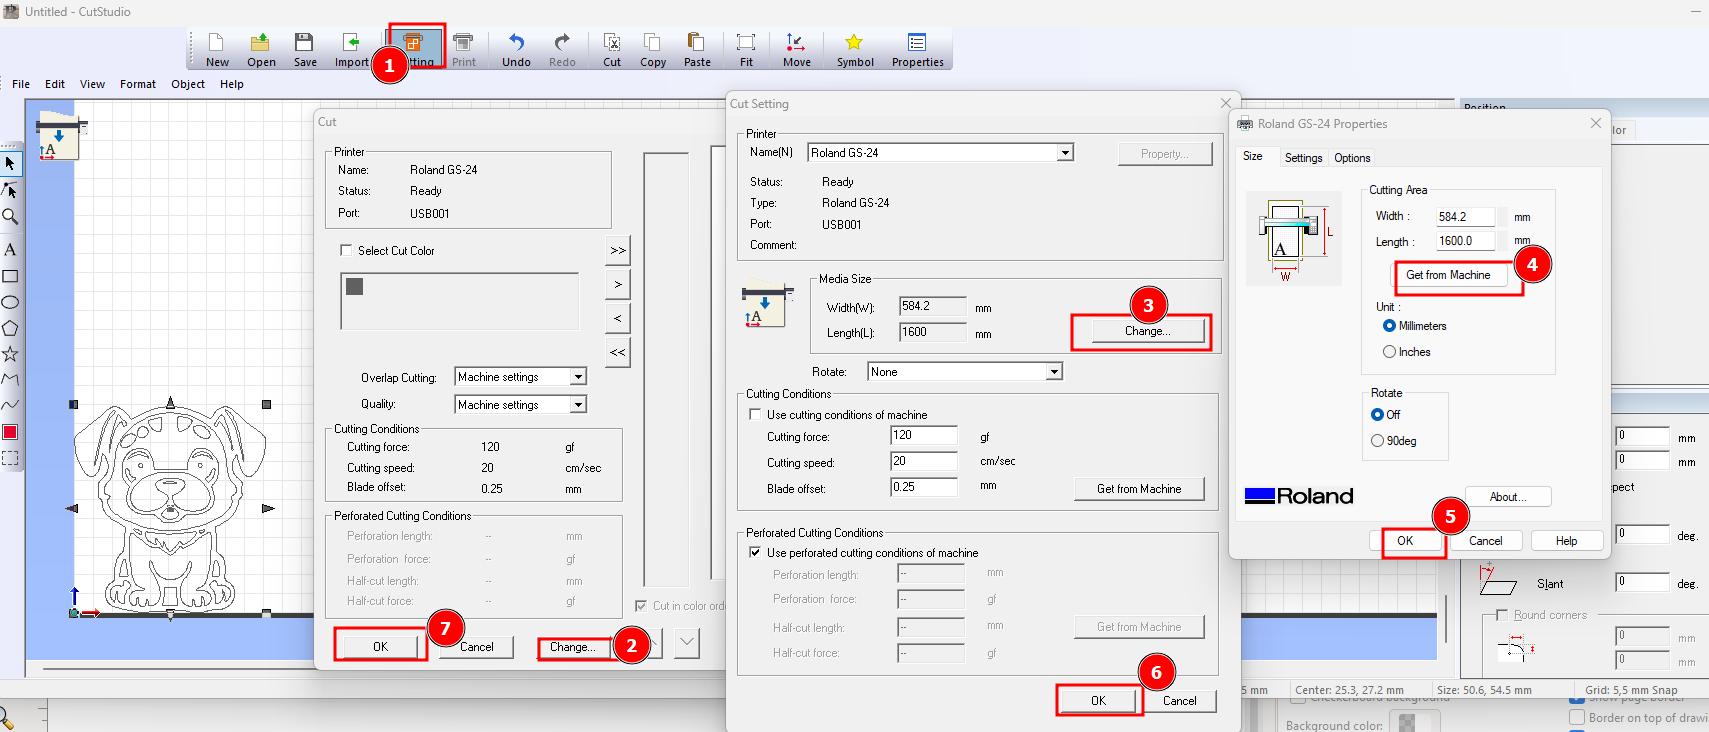1709x732 pixels.
Task: Open the printer Name(N) dropdown
Action: point(1065,153)
